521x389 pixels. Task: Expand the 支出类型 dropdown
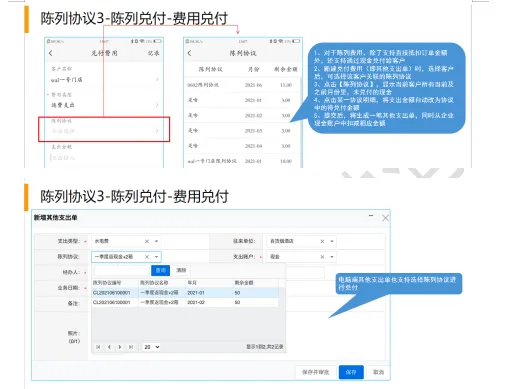(x=156, y=241)
